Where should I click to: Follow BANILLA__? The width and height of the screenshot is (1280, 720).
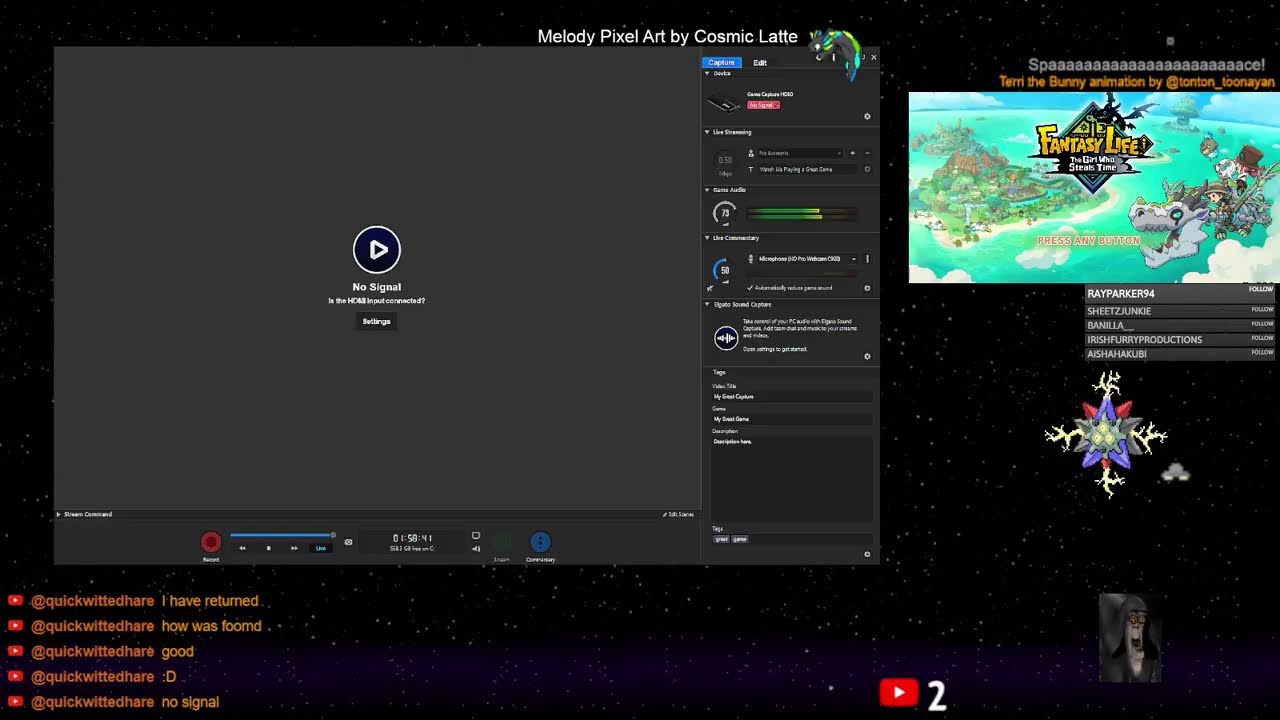click(x=1262, y=324)
